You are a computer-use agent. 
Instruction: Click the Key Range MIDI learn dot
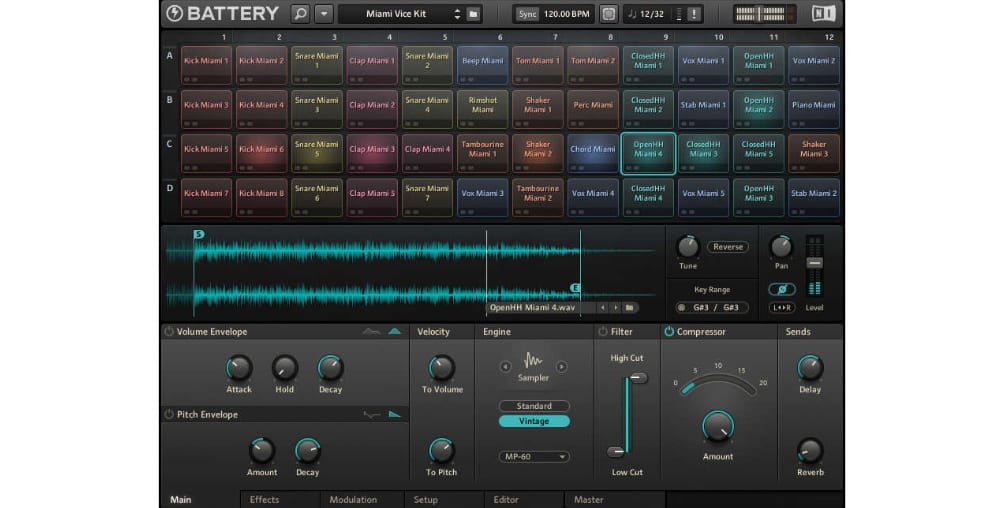[681, 308]
